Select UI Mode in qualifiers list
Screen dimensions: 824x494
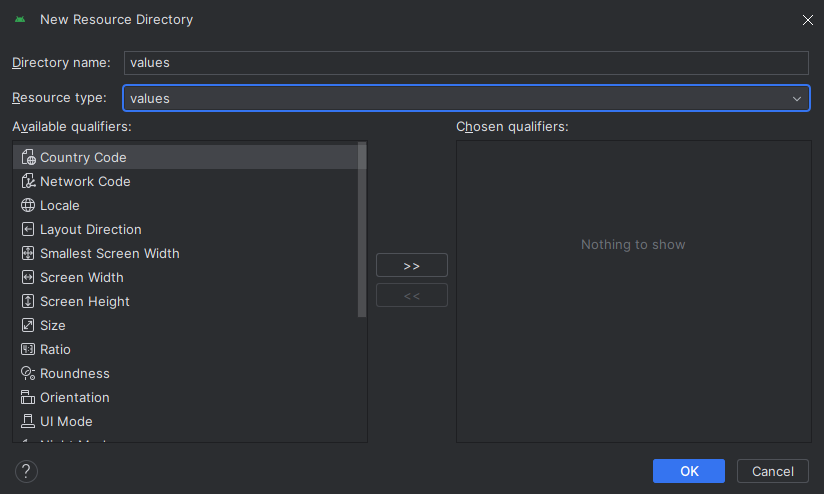point(66,421)
